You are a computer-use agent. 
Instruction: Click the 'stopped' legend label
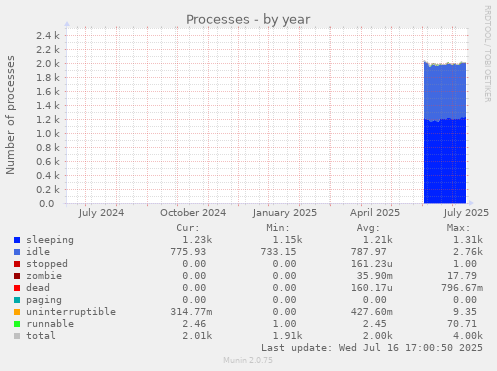(47, 264)
